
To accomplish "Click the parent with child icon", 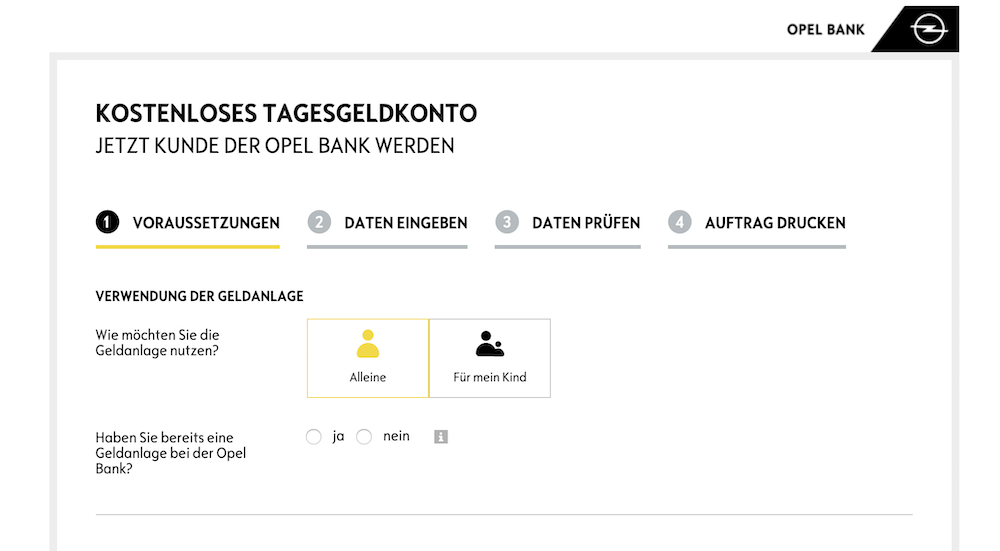I will [x=490, y=344].
